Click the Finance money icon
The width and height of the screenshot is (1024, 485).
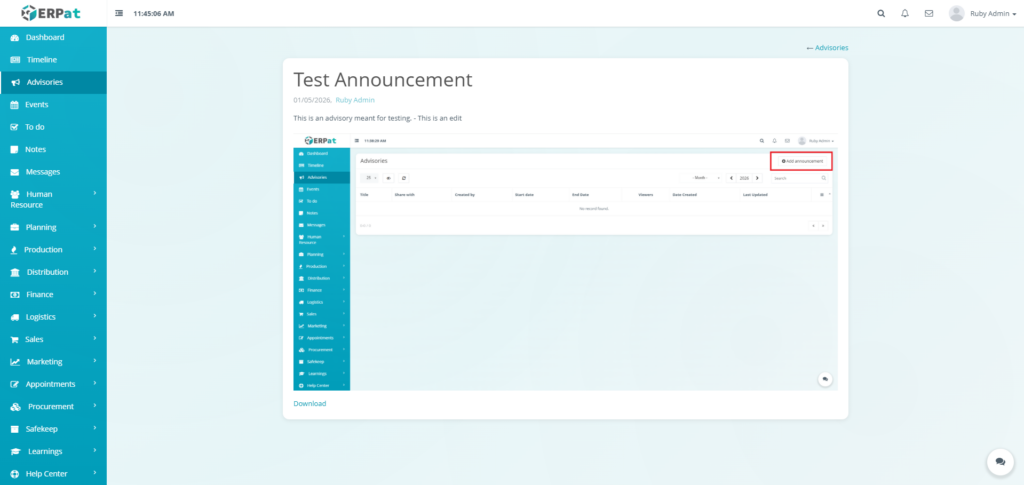[15, 295]
